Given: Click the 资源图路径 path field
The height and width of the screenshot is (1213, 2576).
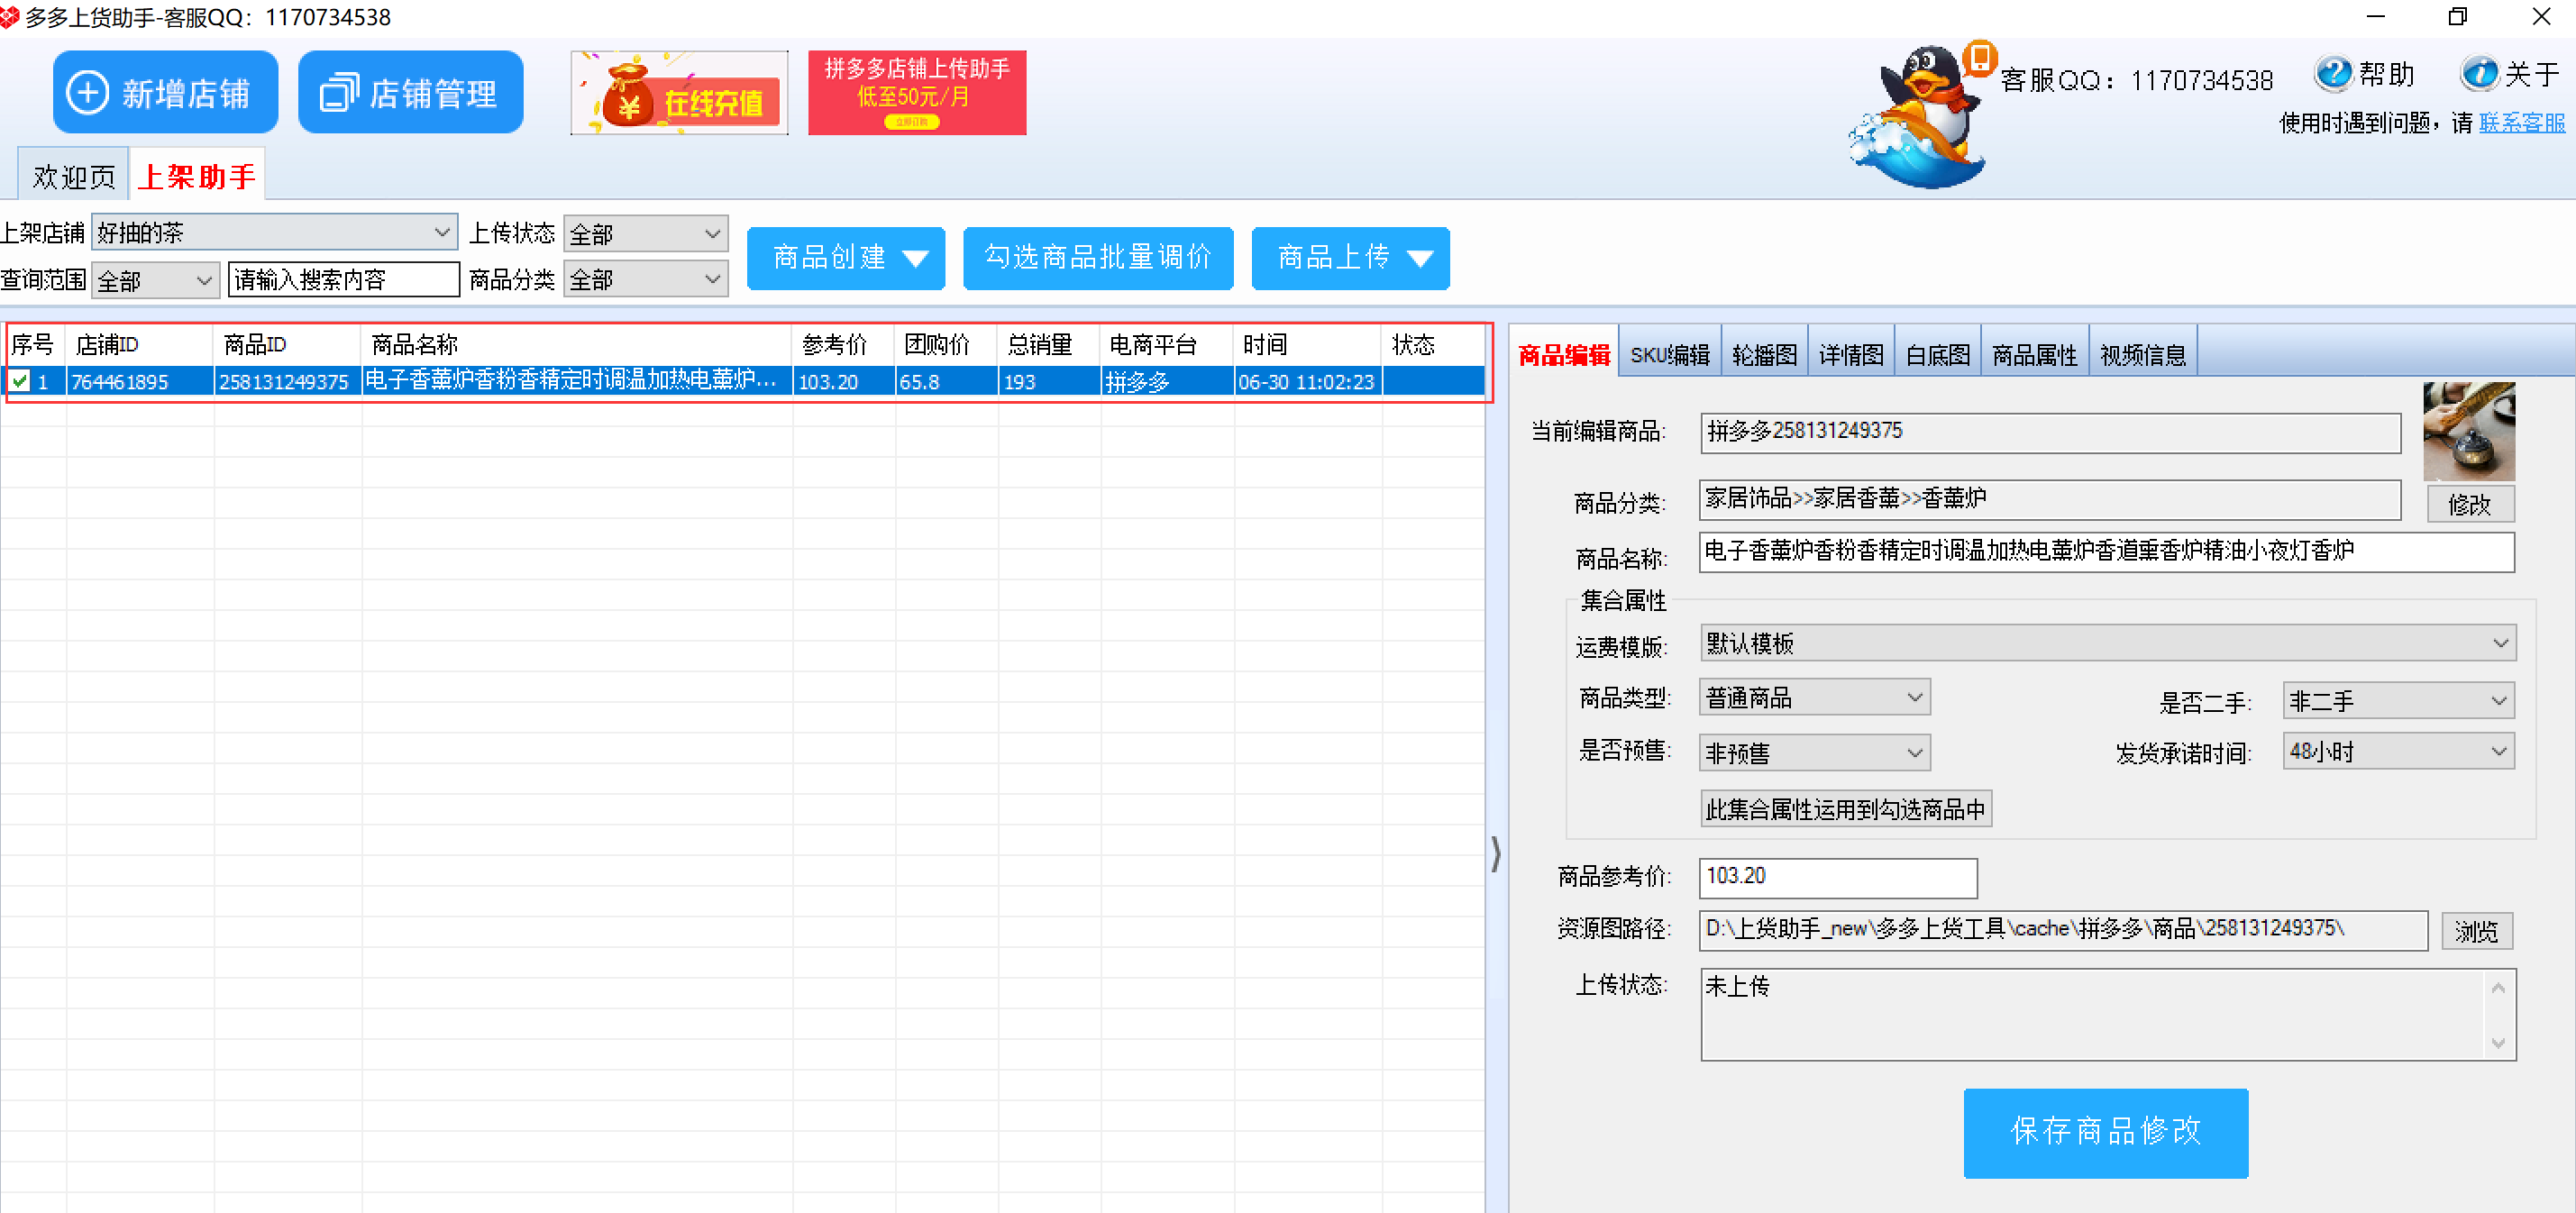Looking at the screenshot, I should click(x=2063, y=930).
